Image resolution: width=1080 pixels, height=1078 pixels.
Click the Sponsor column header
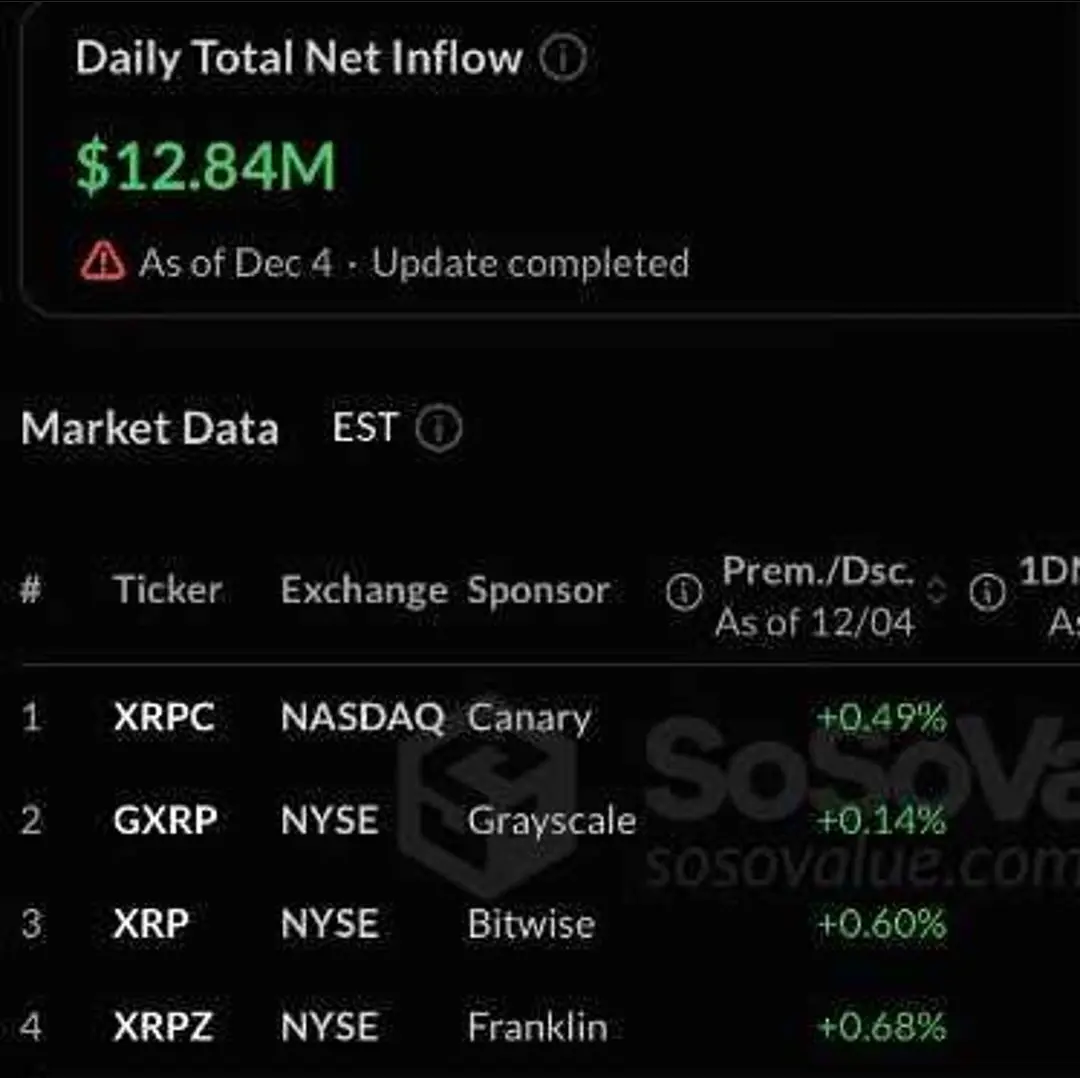[539, 591]
